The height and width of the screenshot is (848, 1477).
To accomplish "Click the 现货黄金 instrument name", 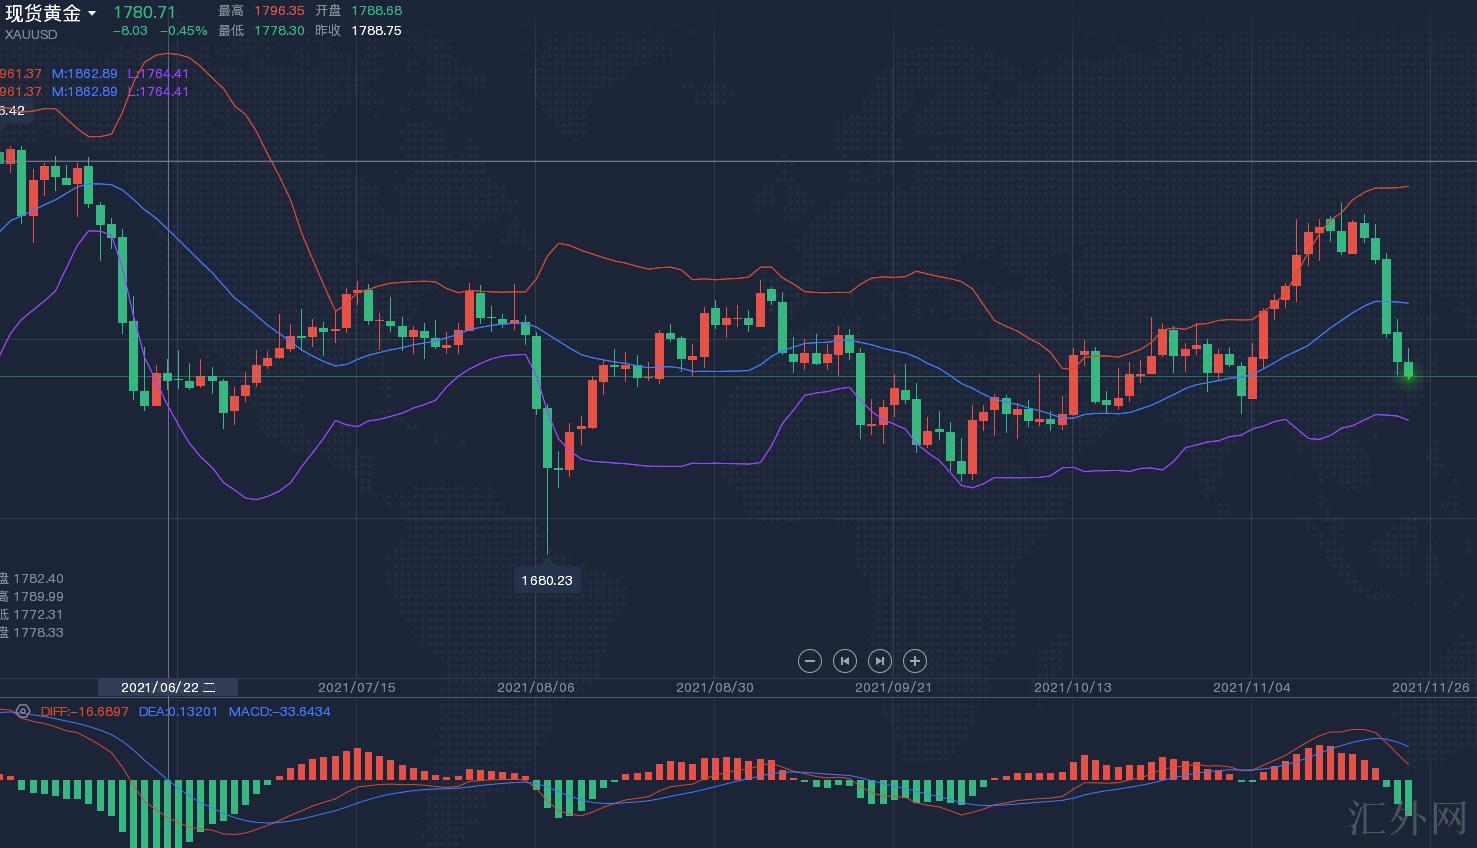I will point(43,13).
